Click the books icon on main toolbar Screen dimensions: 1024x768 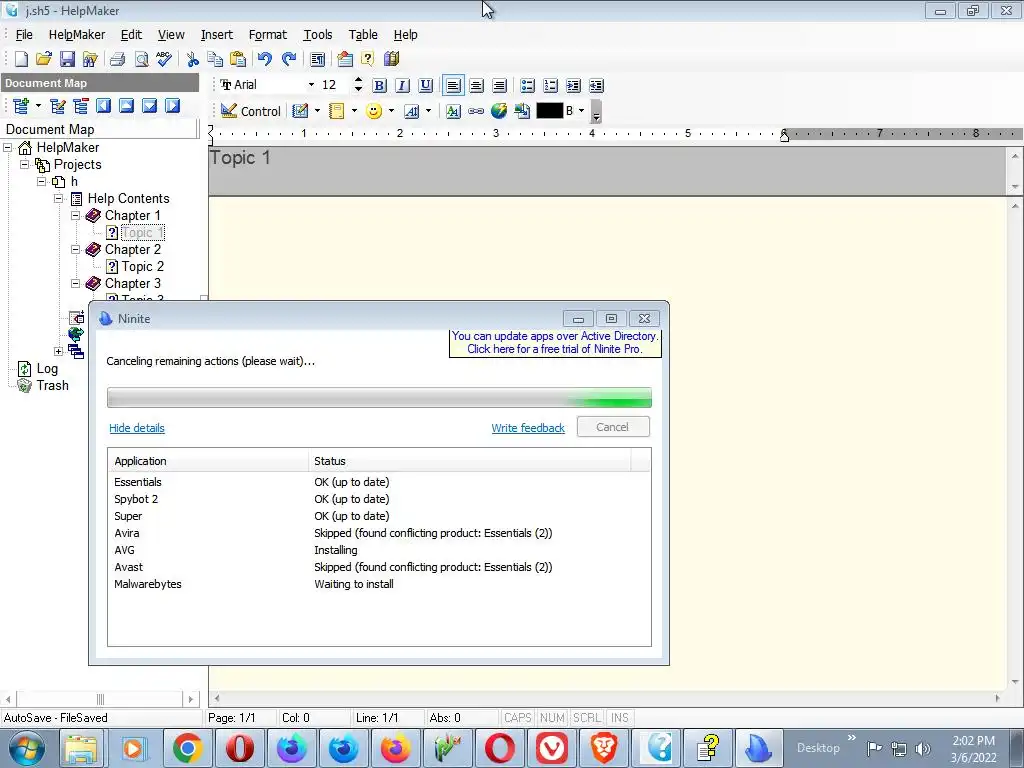(x=391, y=59)
